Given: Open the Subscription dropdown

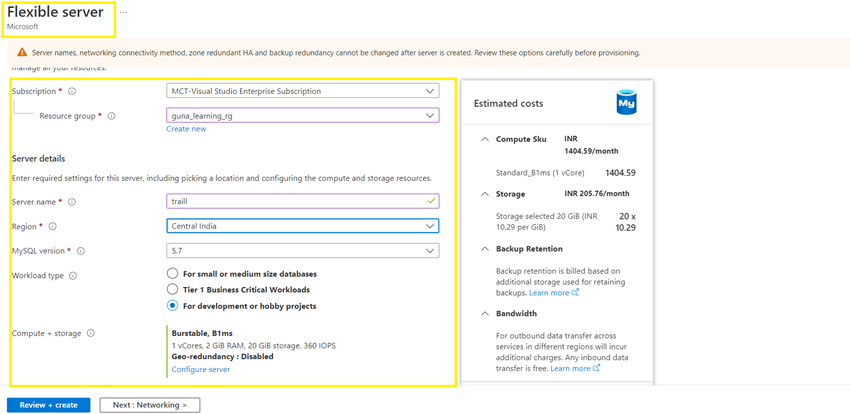Looking at the screenshot, I should 302,91.
